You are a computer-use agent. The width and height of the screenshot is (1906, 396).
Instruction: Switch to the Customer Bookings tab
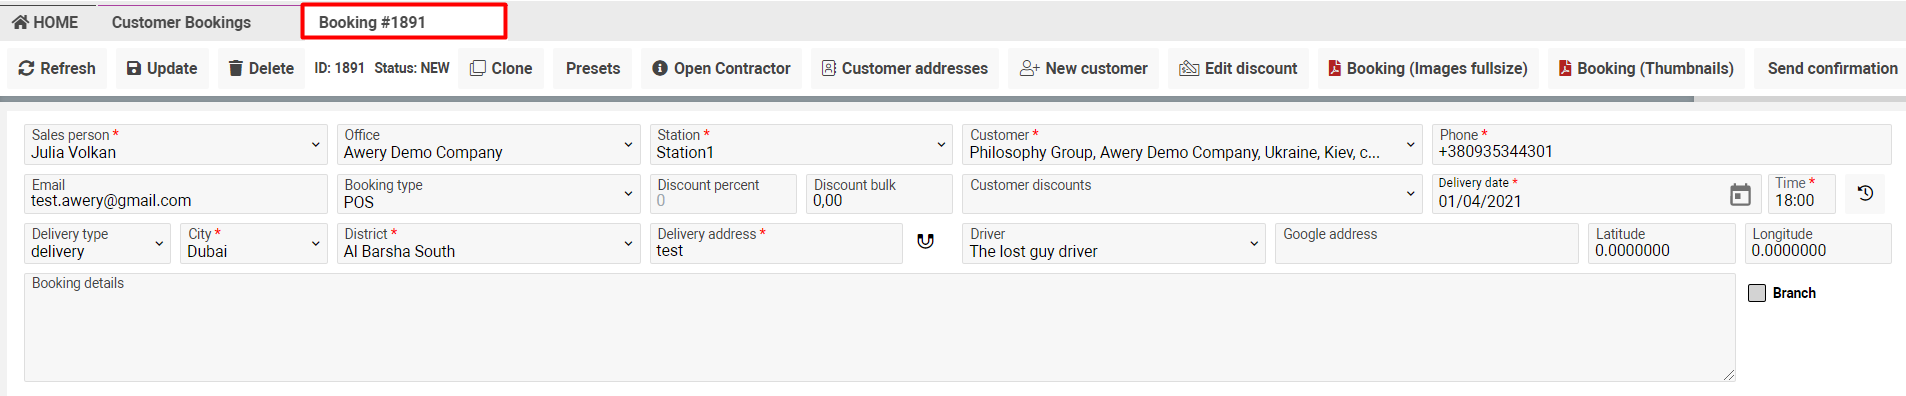181,22
